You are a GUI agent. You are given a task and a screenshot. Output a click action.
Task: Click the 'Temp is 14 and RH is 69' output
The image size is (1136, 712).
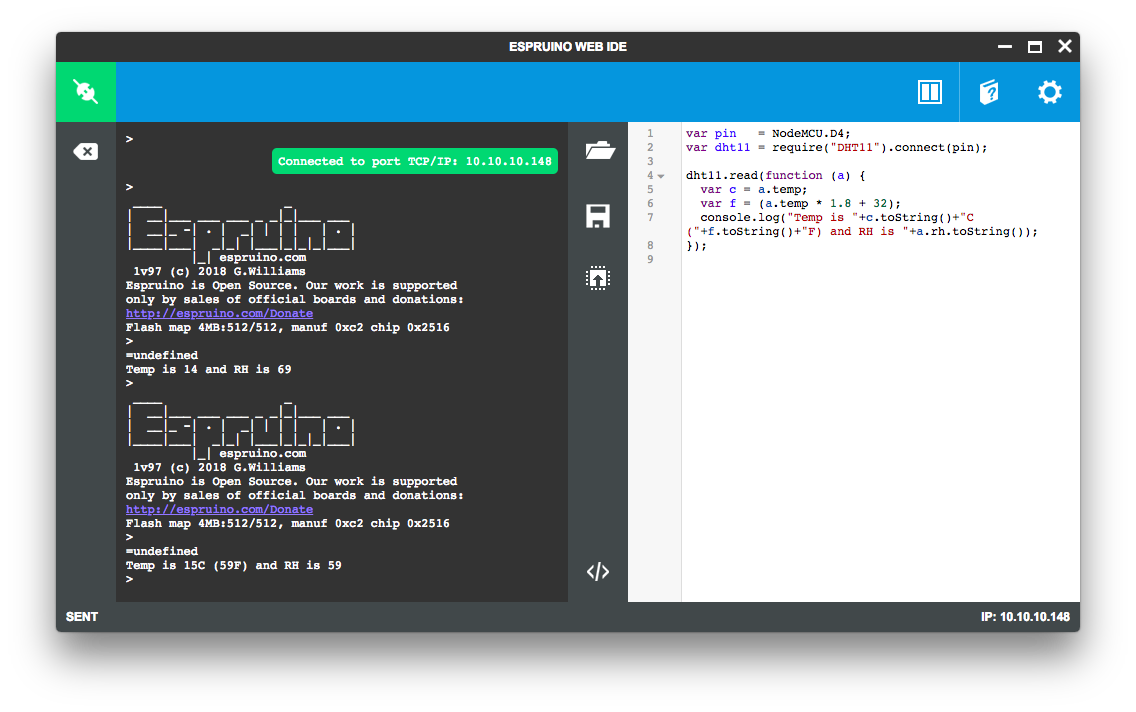pos(209,369)
